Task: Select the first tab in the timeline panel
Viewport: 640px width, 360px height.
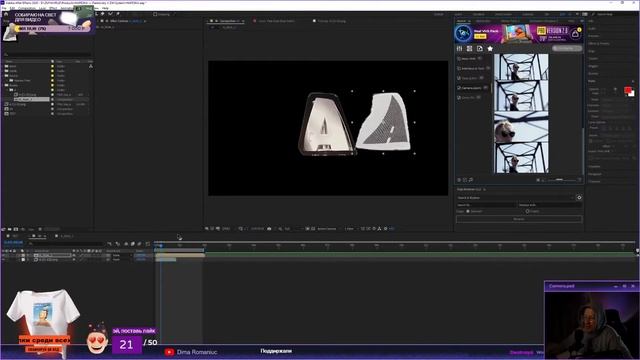Action: coord(13,236)
